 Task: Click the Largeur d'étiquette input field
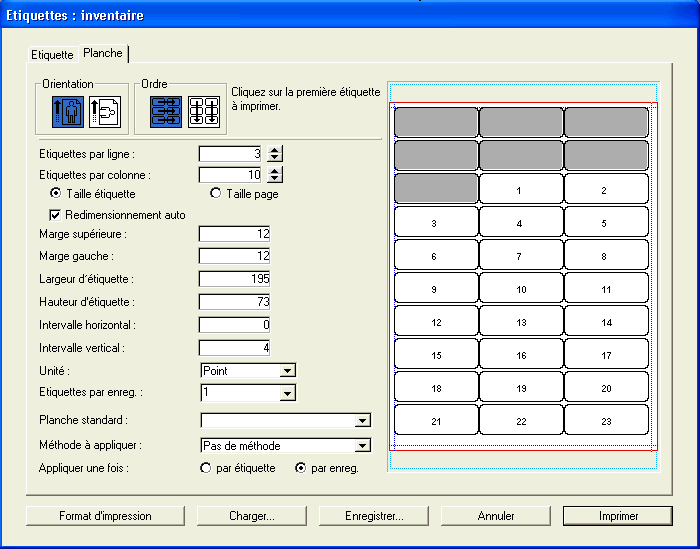tap(235, 279)
